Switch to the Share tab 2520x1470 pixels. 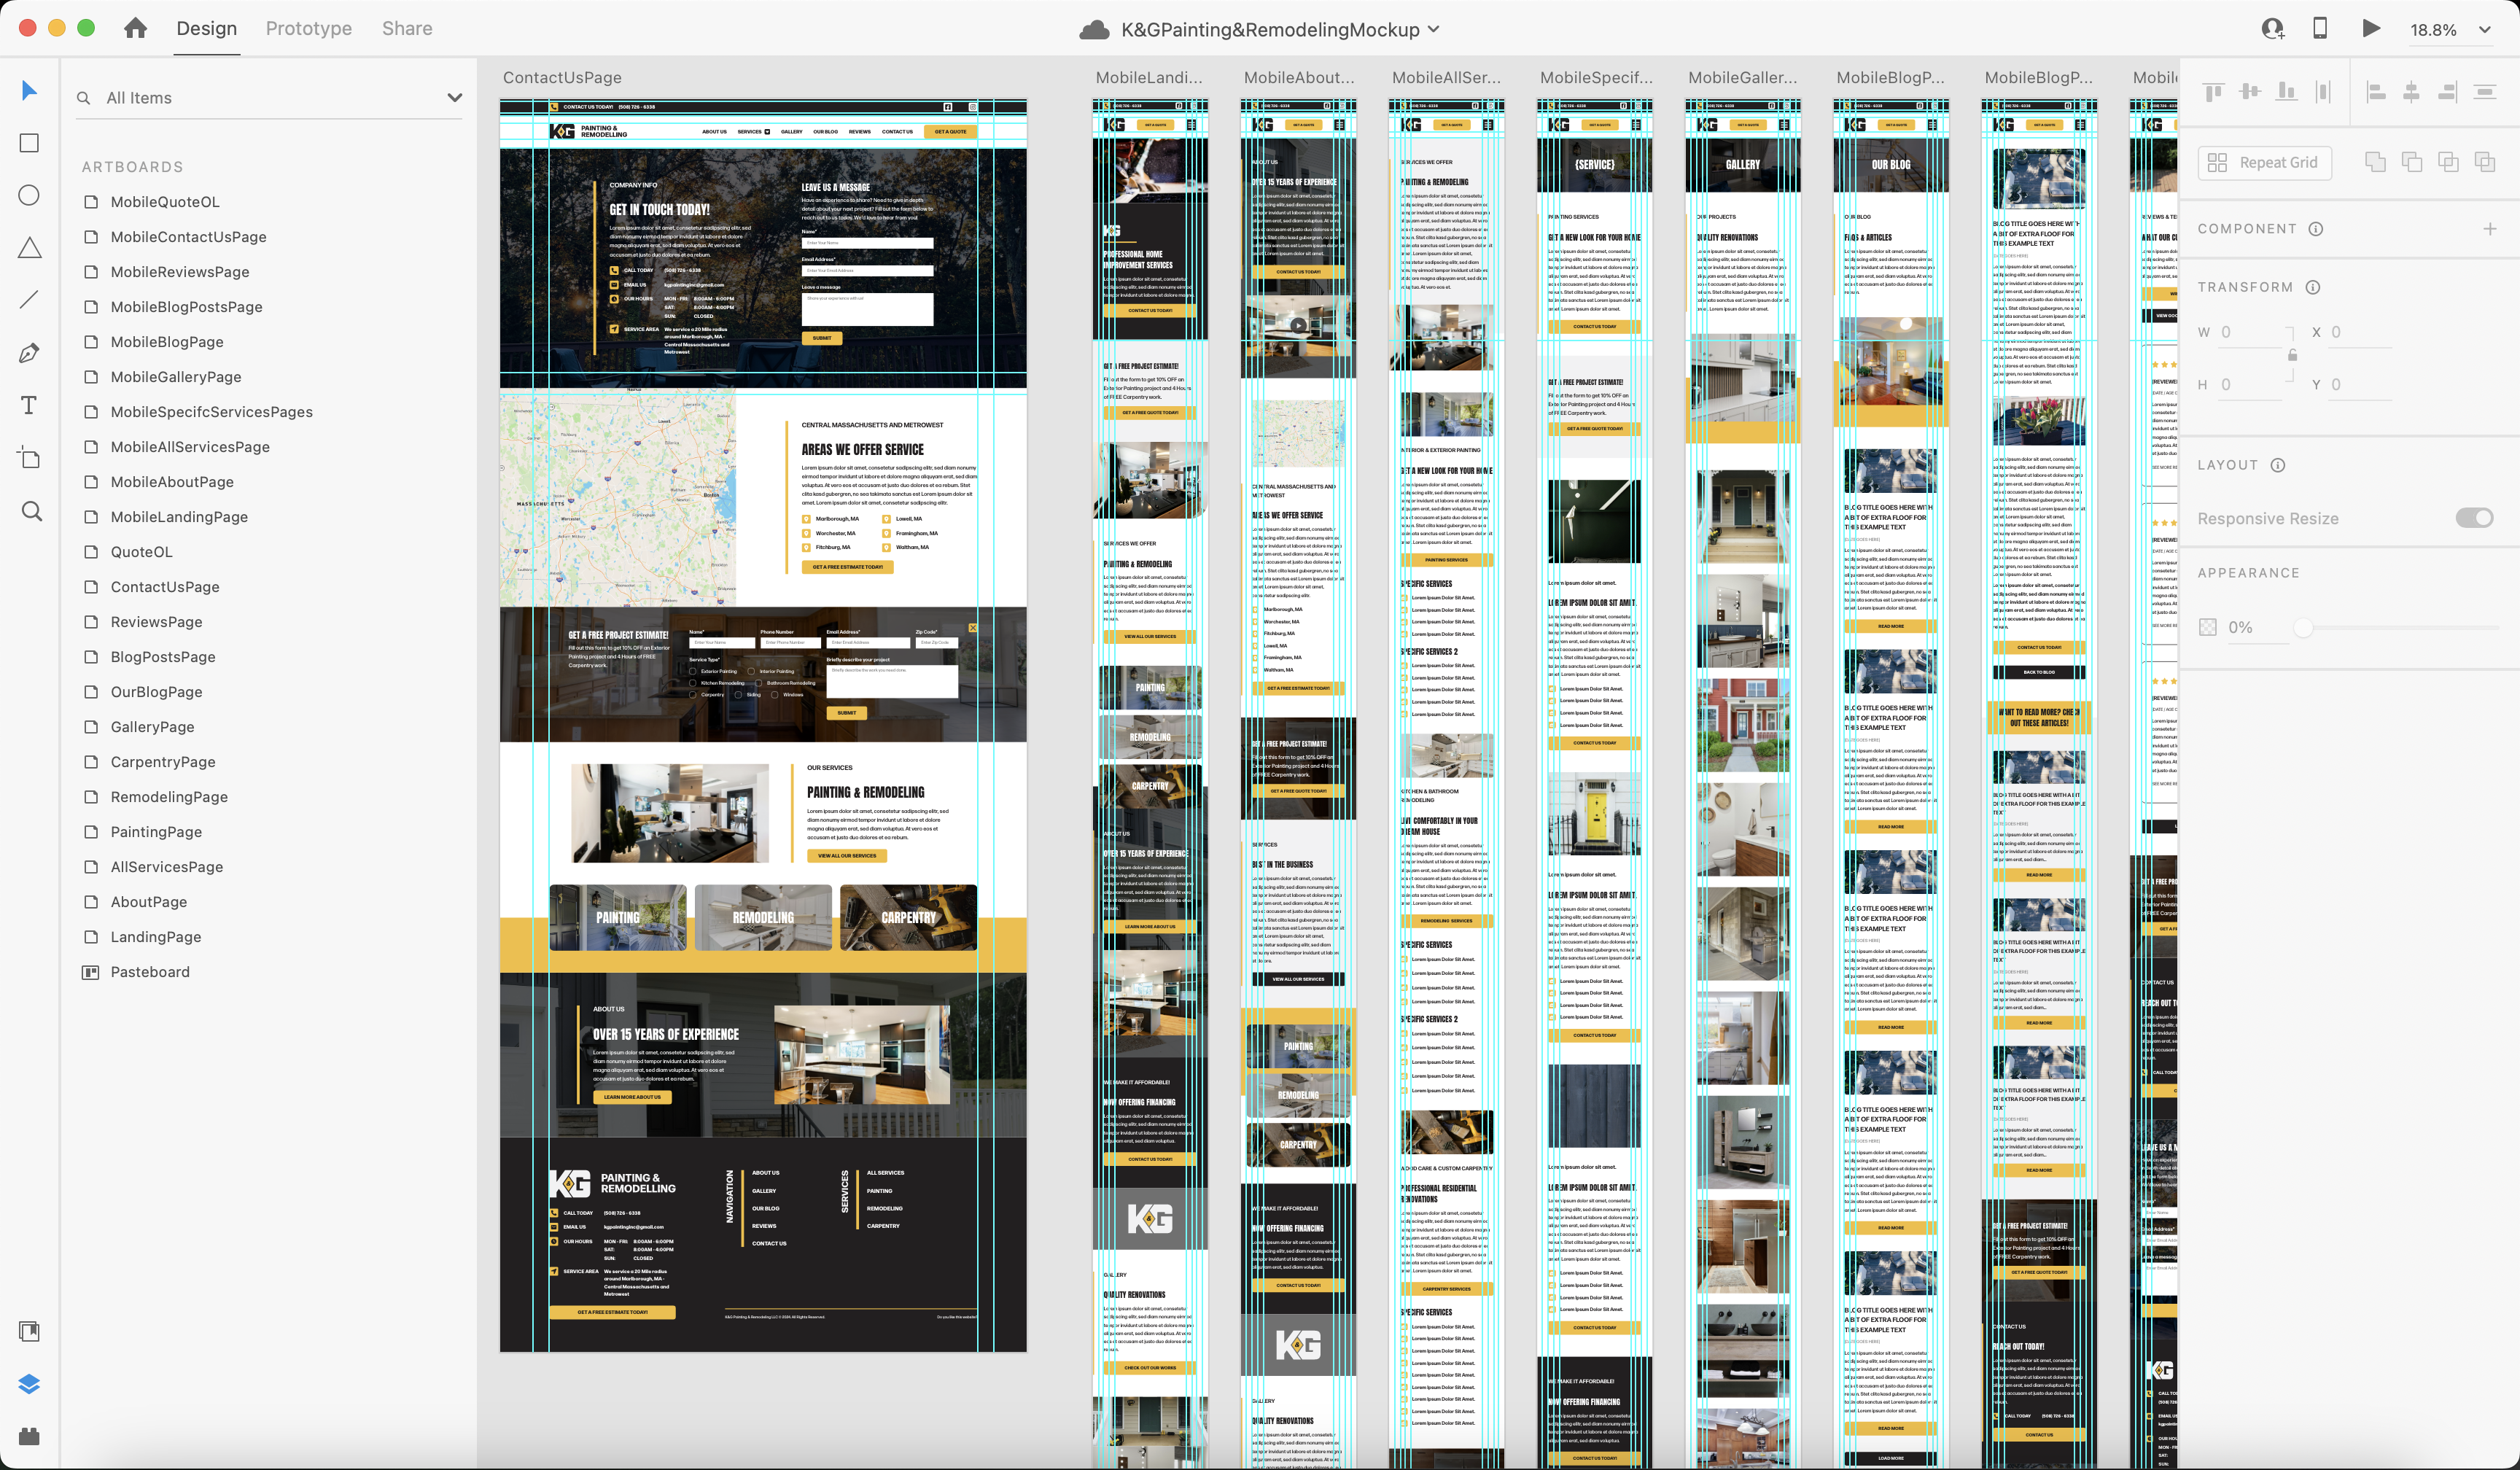[407, 28]
